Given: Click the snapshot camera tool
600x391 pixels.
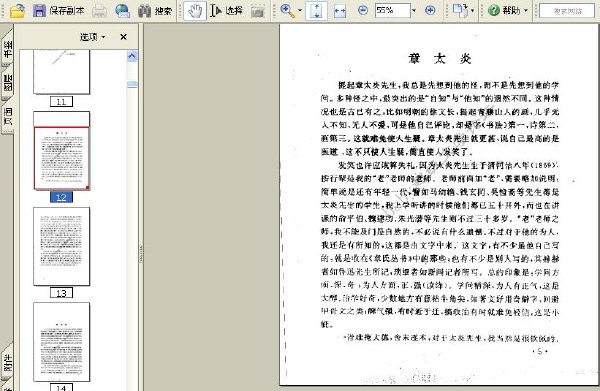Looking at the screenshot, I should pos(258,11).
